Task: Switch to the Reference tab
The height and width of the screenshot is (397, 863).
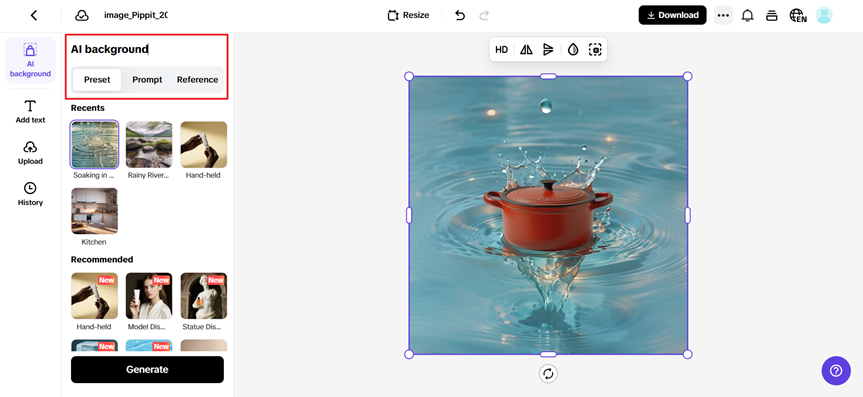Action: click(198, 79)
